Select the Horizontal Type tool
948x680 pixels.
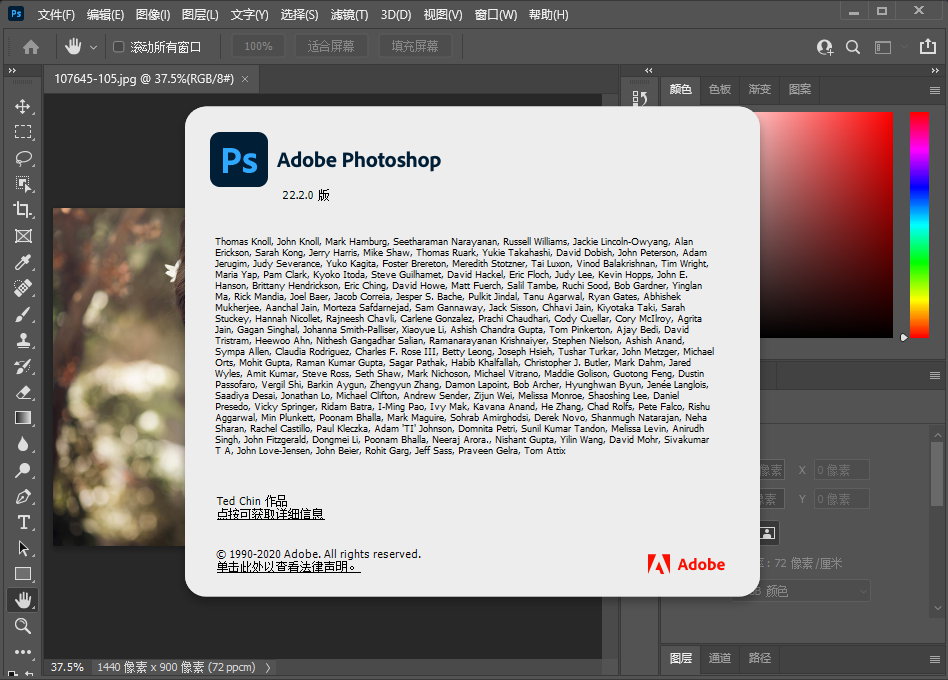23,522
